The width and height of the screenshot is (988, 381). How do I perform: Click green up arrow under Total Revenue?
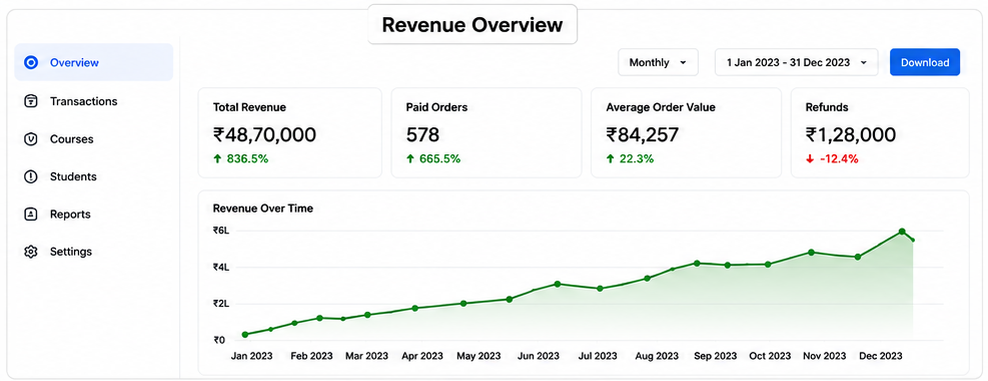point(217,159)
